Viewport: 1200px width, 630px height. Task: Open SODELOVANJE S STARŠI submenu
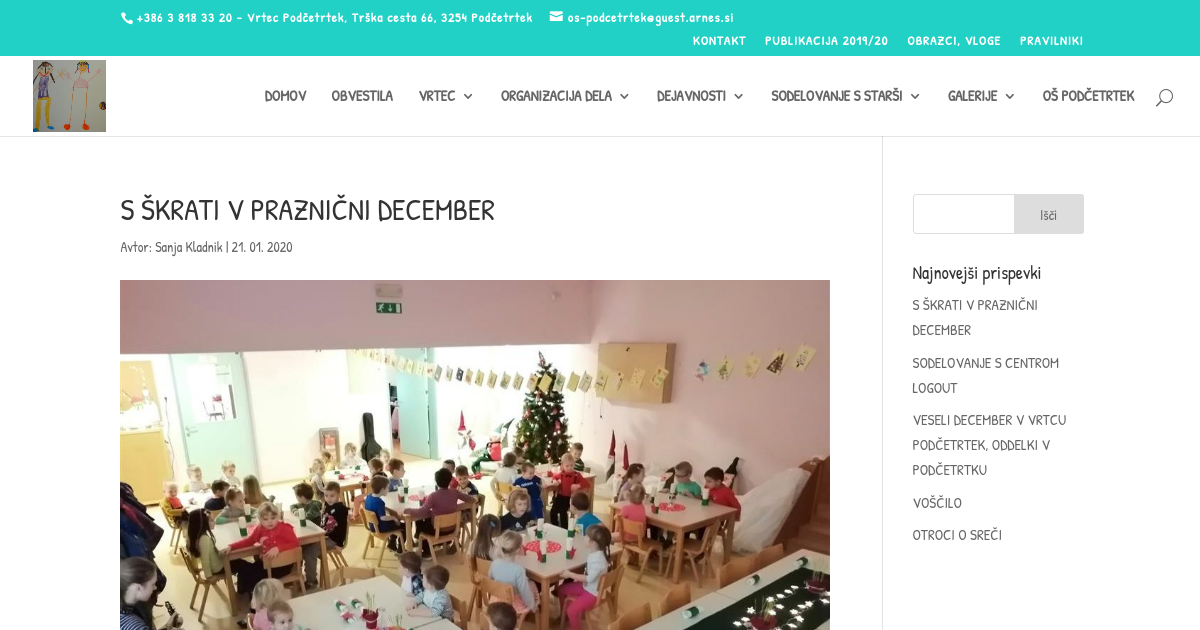(x=846, y=96)
